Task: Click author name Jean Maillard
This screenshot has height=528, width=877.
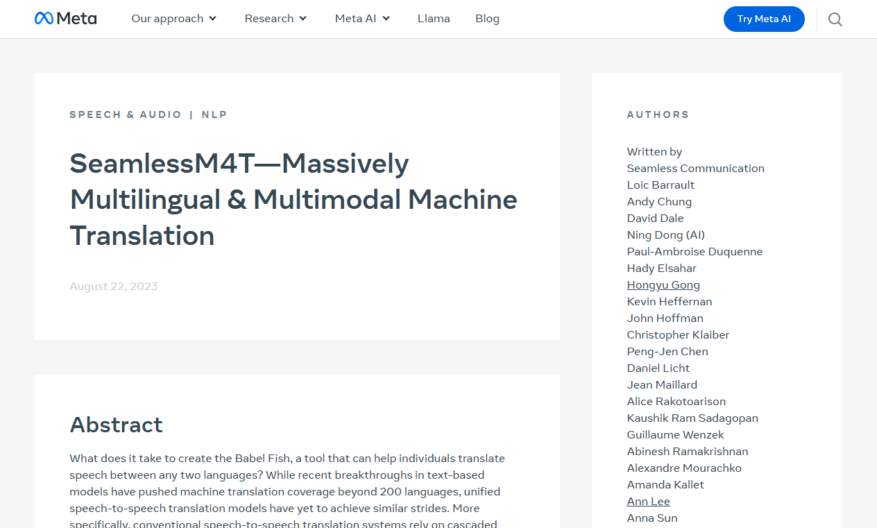Action: tap(662, 385)
